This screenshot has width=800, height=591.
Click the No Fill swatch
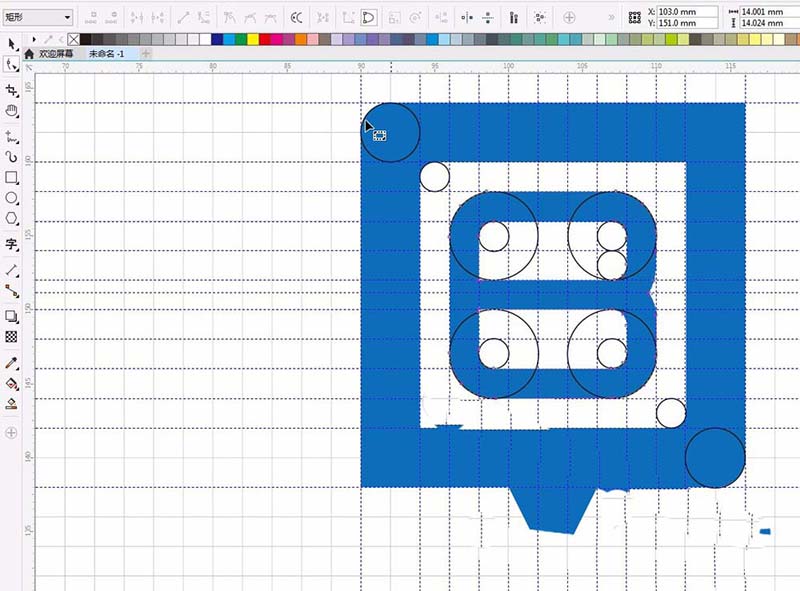(x=73, y=39)
